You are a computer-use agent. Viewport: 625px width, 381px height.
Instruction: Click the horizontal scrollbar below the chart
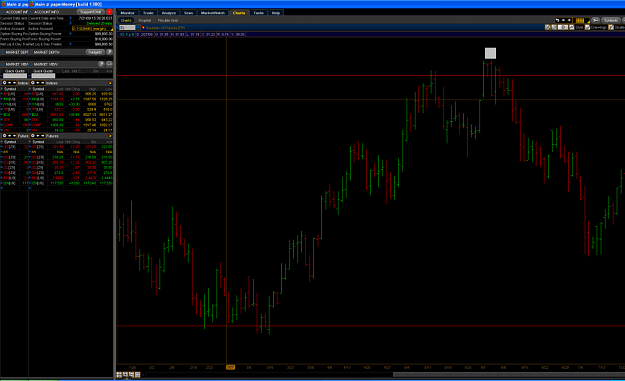[509, 375]
